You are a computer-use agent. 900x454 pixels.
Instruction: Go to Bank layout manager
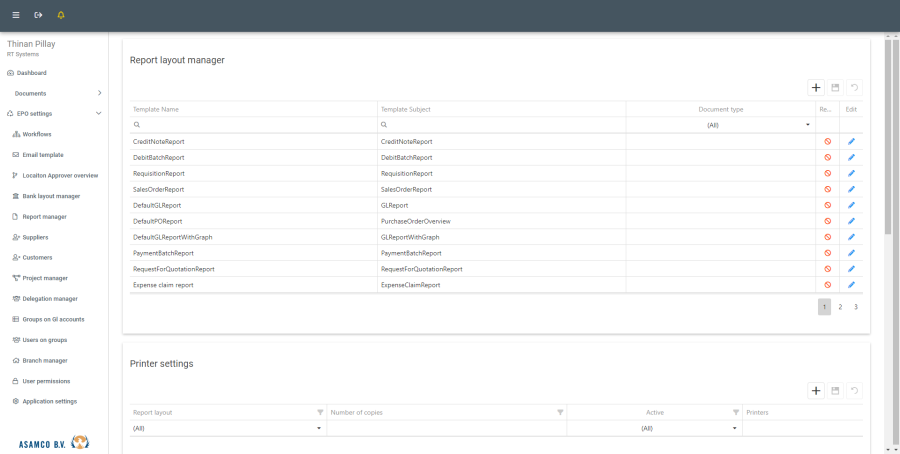[x=51, y=196]
